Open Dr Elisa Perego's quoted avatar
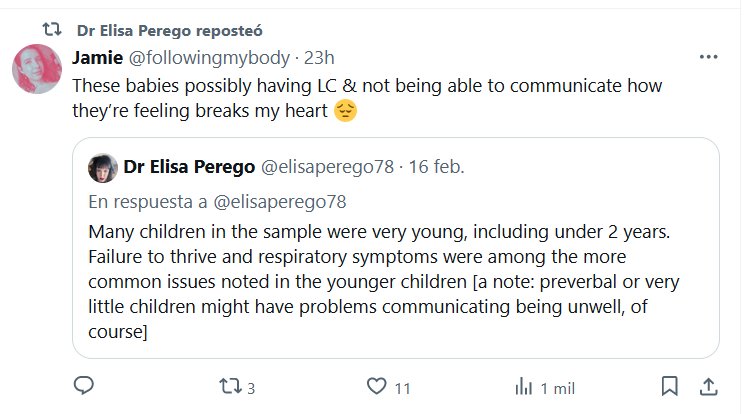 click(x=101, y=165)
